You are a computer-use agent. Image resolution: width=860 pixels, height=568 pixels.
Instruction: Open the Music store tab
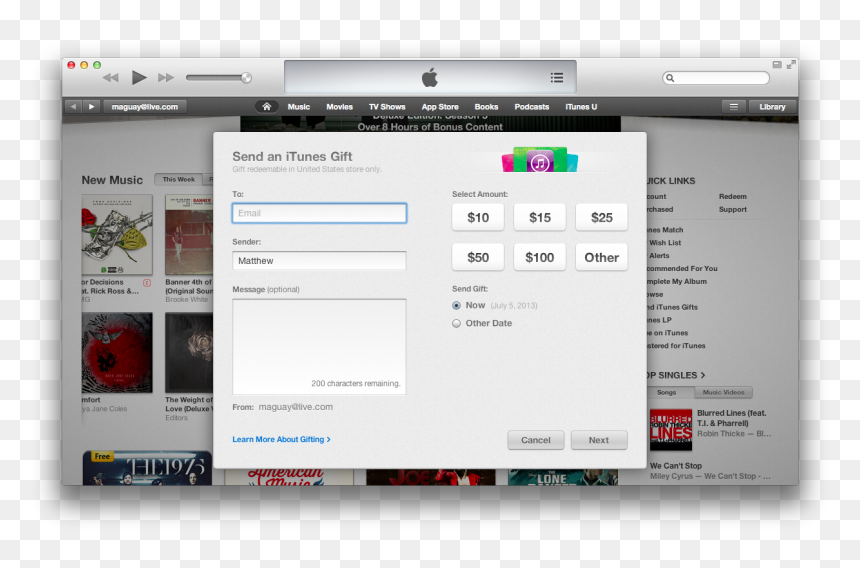(x=299, y=106)
